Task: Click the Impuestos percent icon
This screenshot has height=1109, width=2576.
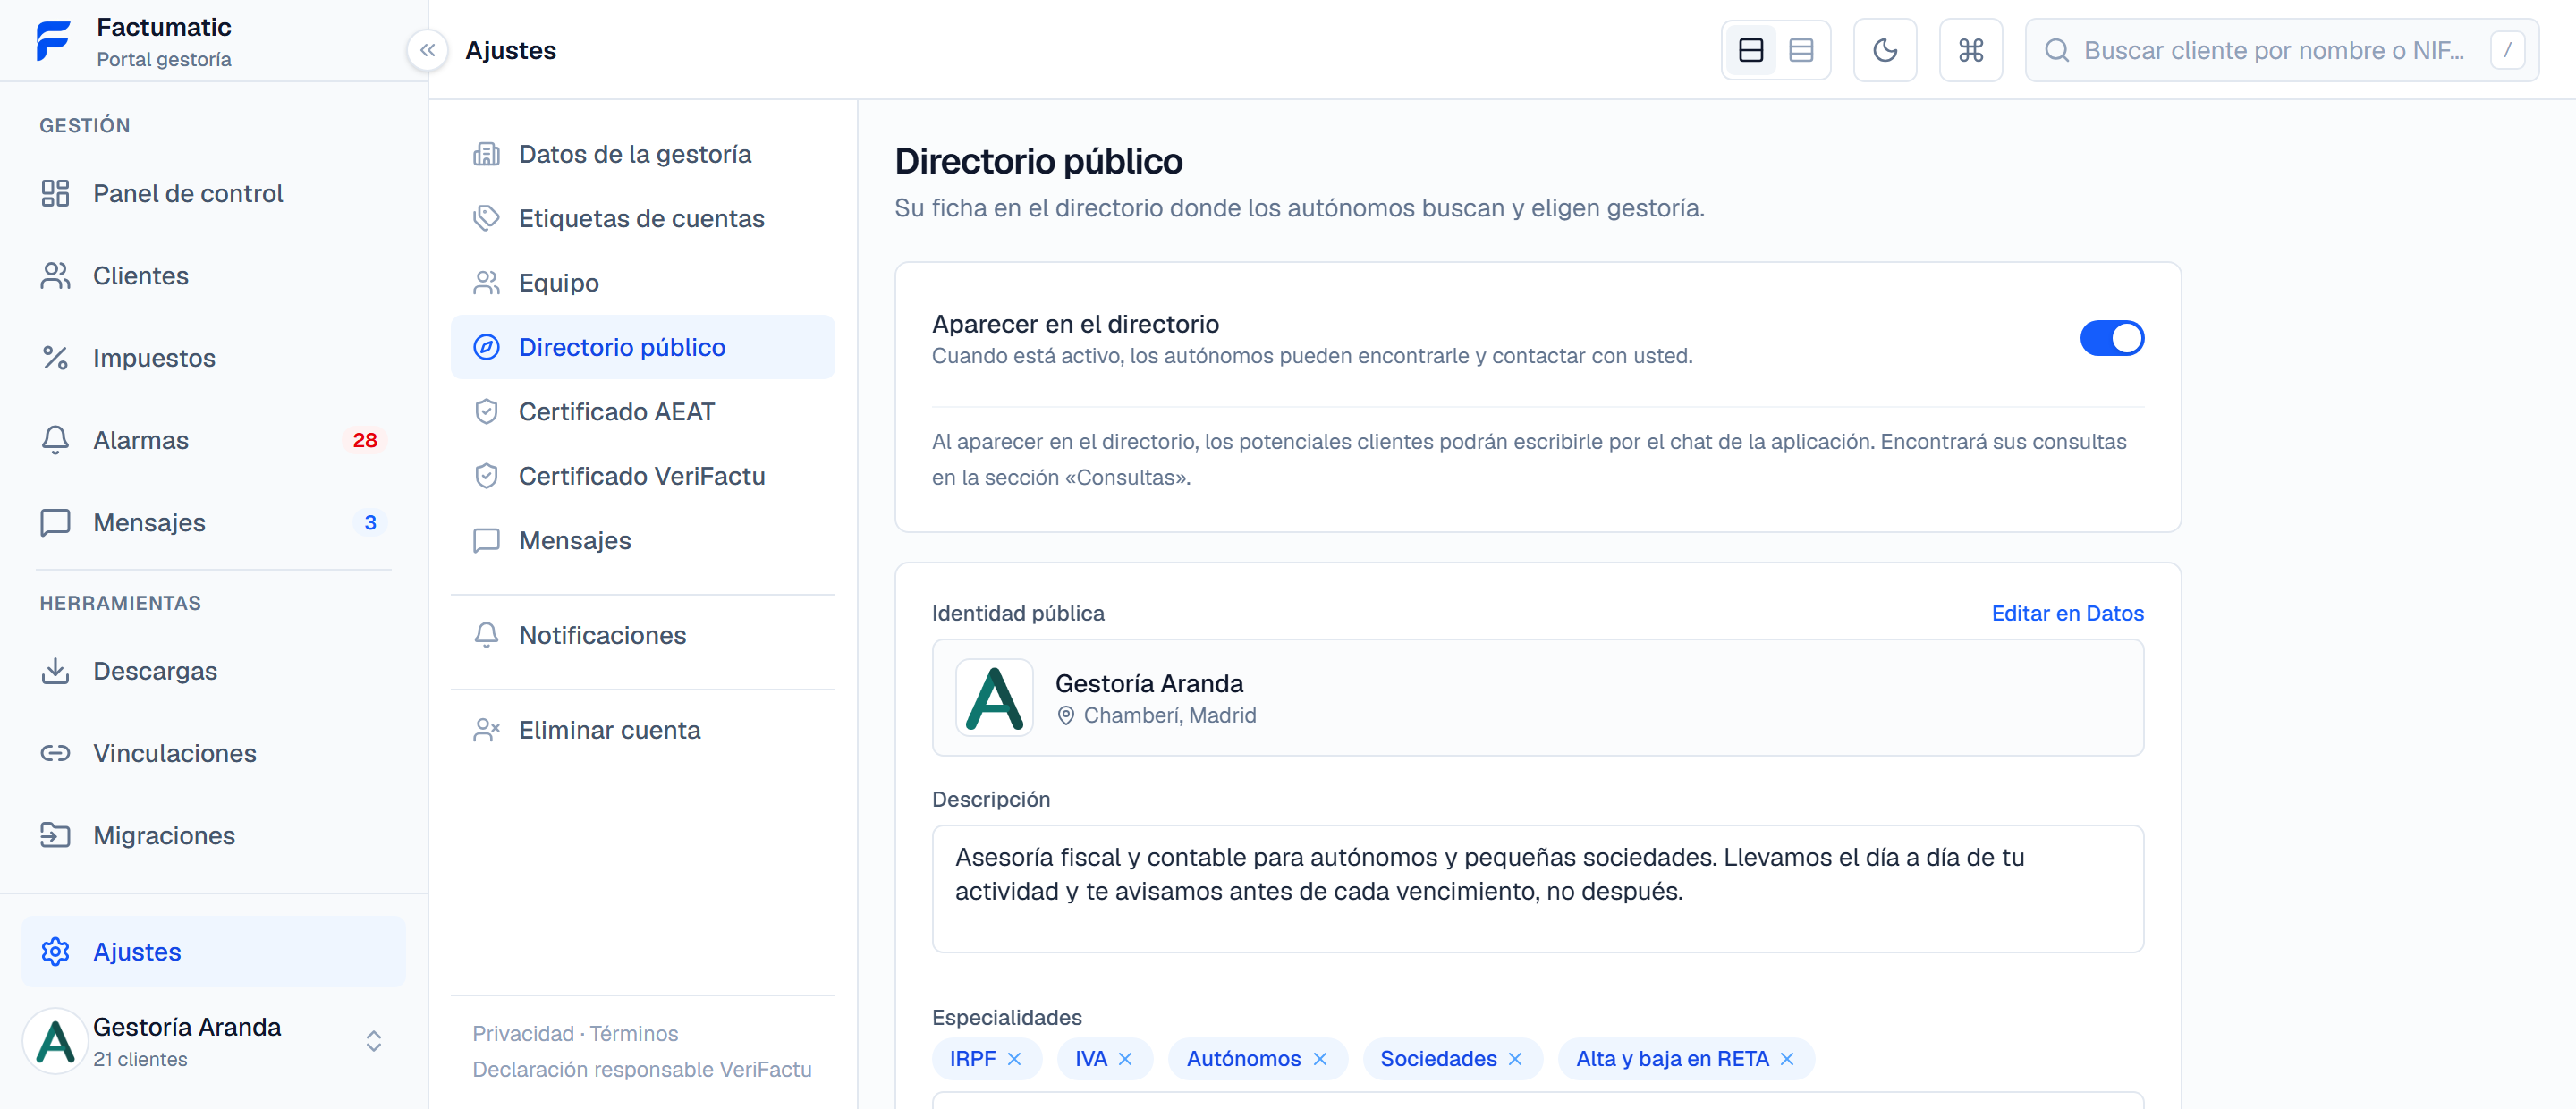Action: pos(55,358)
